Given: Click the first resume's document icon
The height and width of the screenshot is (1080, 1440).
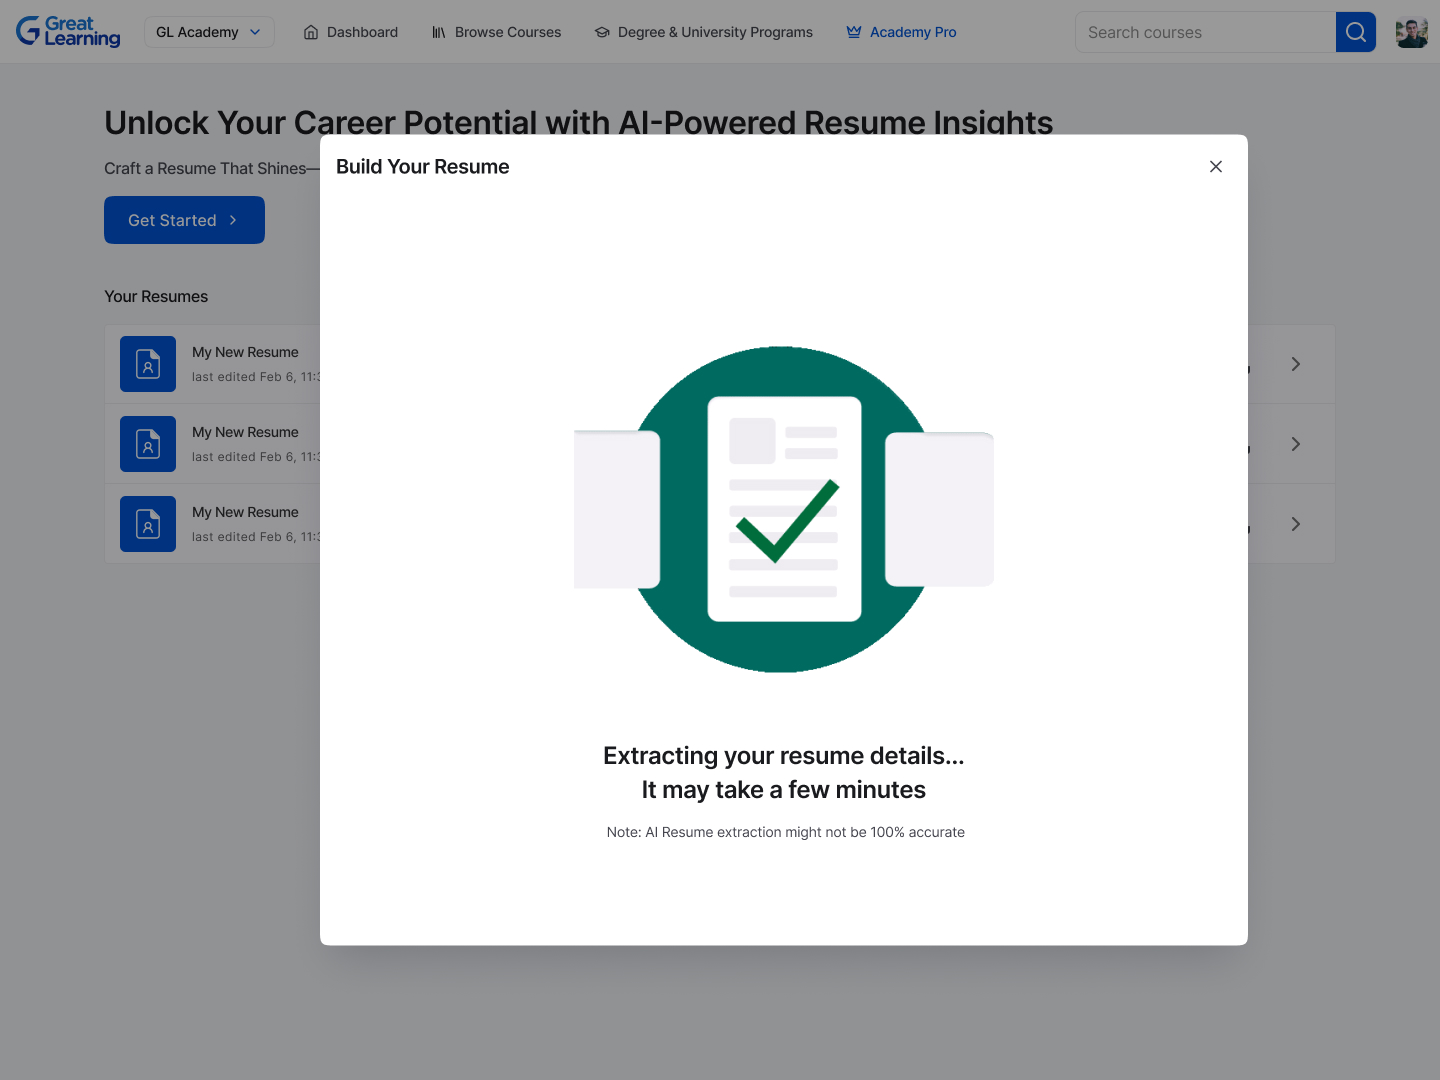Looking at the screenshot, I should point(148,364).
